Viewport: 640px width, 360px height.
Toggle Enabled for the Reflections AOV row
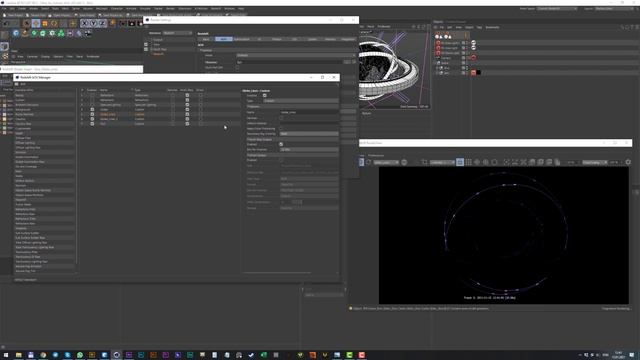pos(92,95)
